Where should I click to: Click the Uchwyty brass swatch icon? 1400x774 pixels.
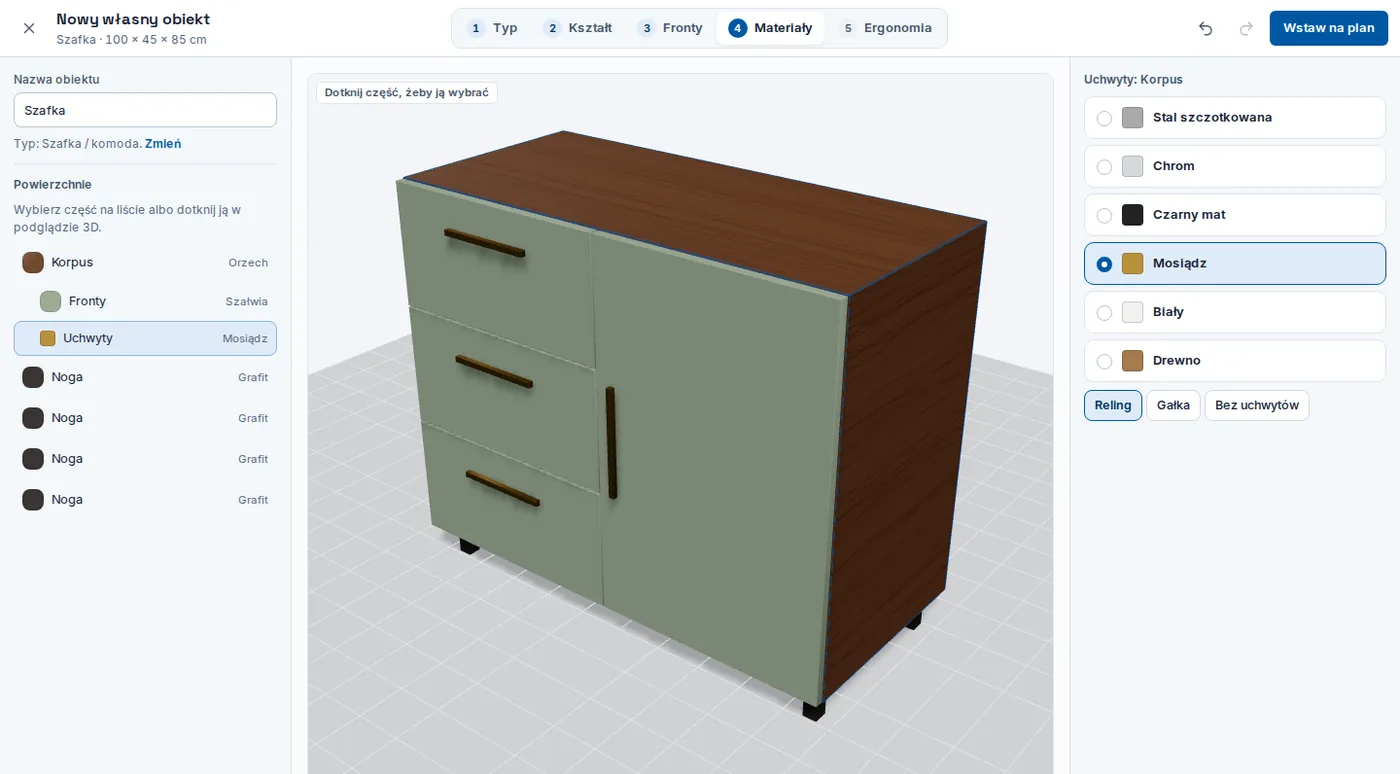[x=47, y=338]
